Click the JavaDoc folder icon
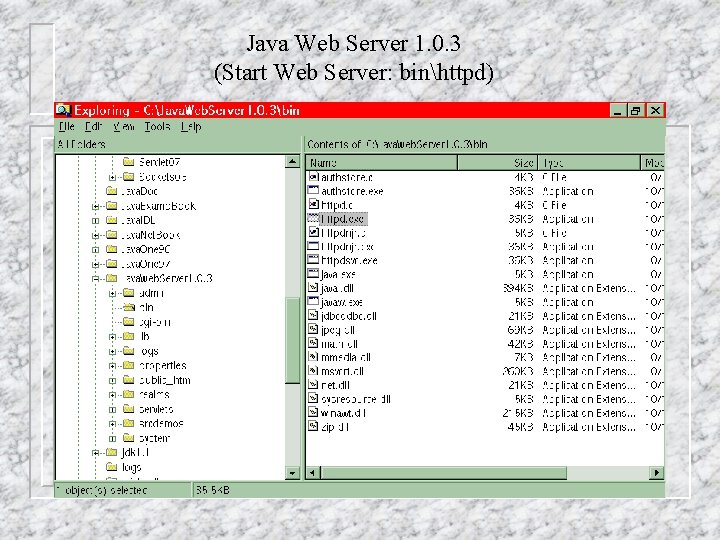The image size is (720, 540). coord(112,191)
